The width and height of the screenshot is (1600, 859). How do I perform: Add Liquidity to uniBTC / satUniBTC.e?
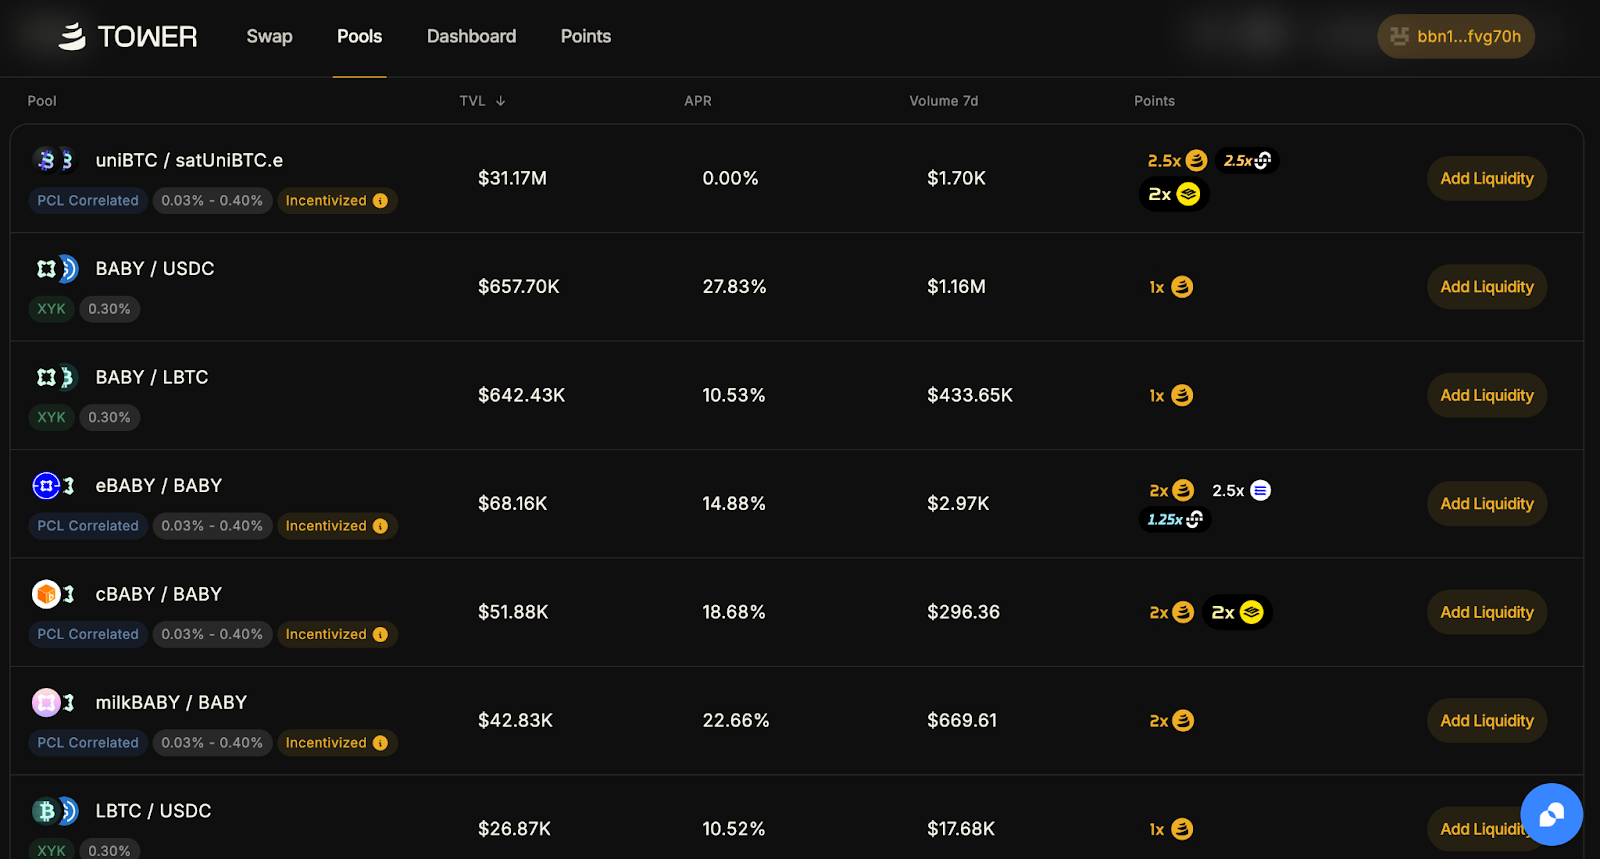[x=1487, y=178]
